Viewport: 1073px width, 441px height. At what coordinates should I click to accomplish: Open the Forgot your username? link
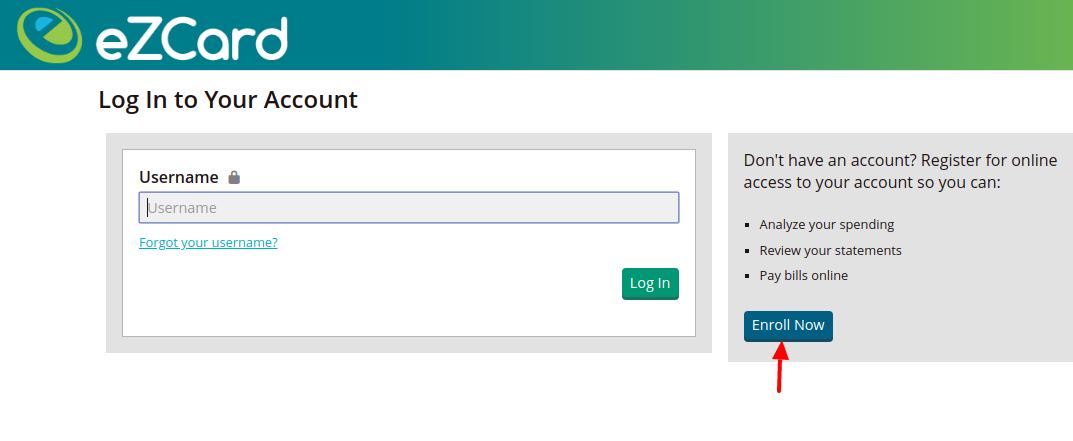pos(208,242)
